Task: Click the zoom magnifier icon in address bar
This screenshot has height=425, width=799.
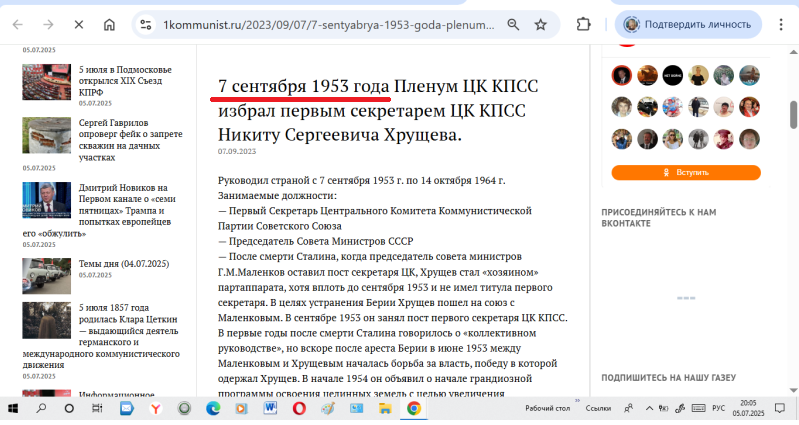Action: tap(513, 24)
